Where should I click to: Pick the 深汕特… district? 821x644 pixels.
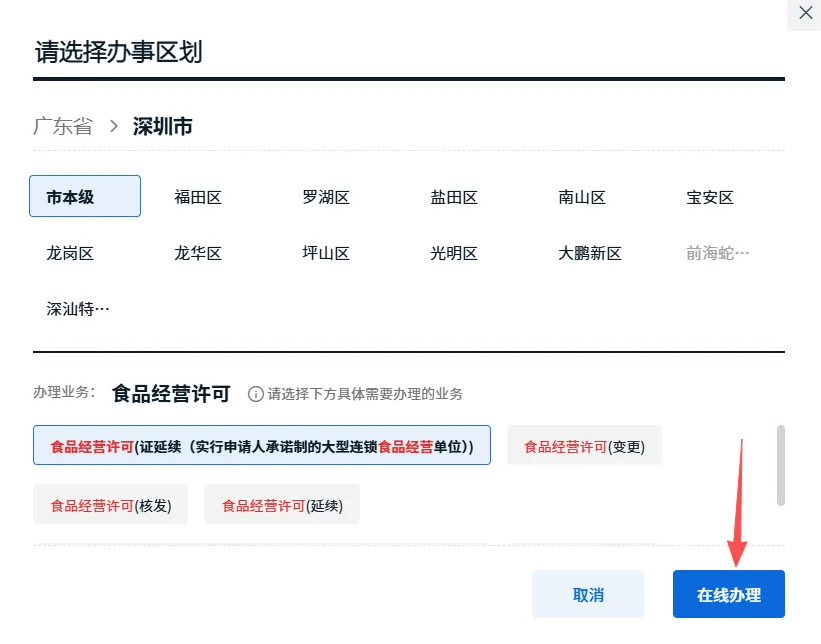click(77, 309)
